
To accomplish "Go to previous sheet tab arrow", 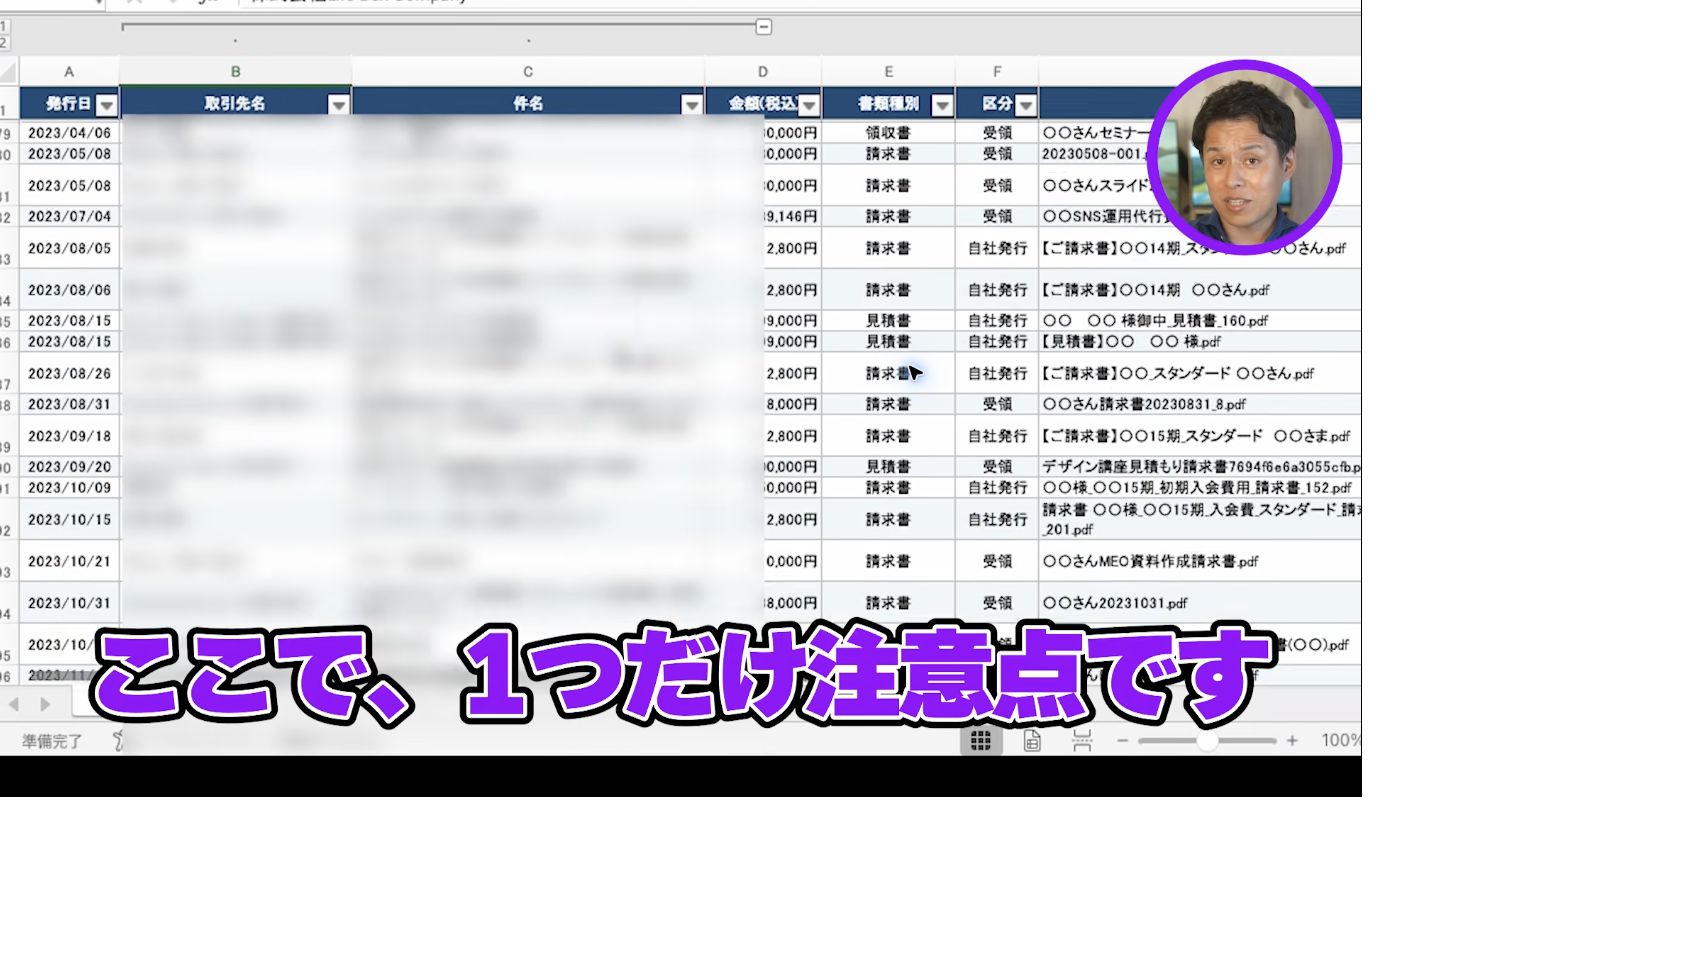I will point(15,704).
